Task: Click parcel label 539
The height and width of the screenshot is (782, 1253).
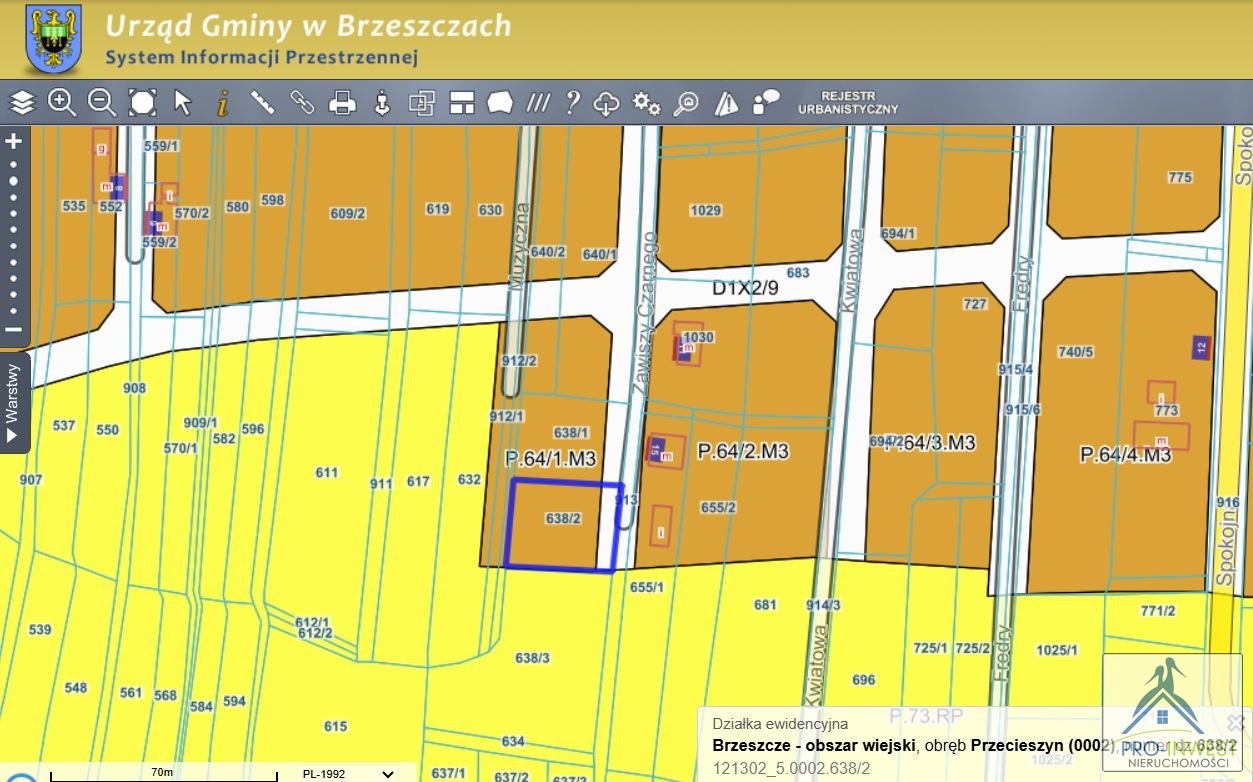Action: click(x=40, y=630)
